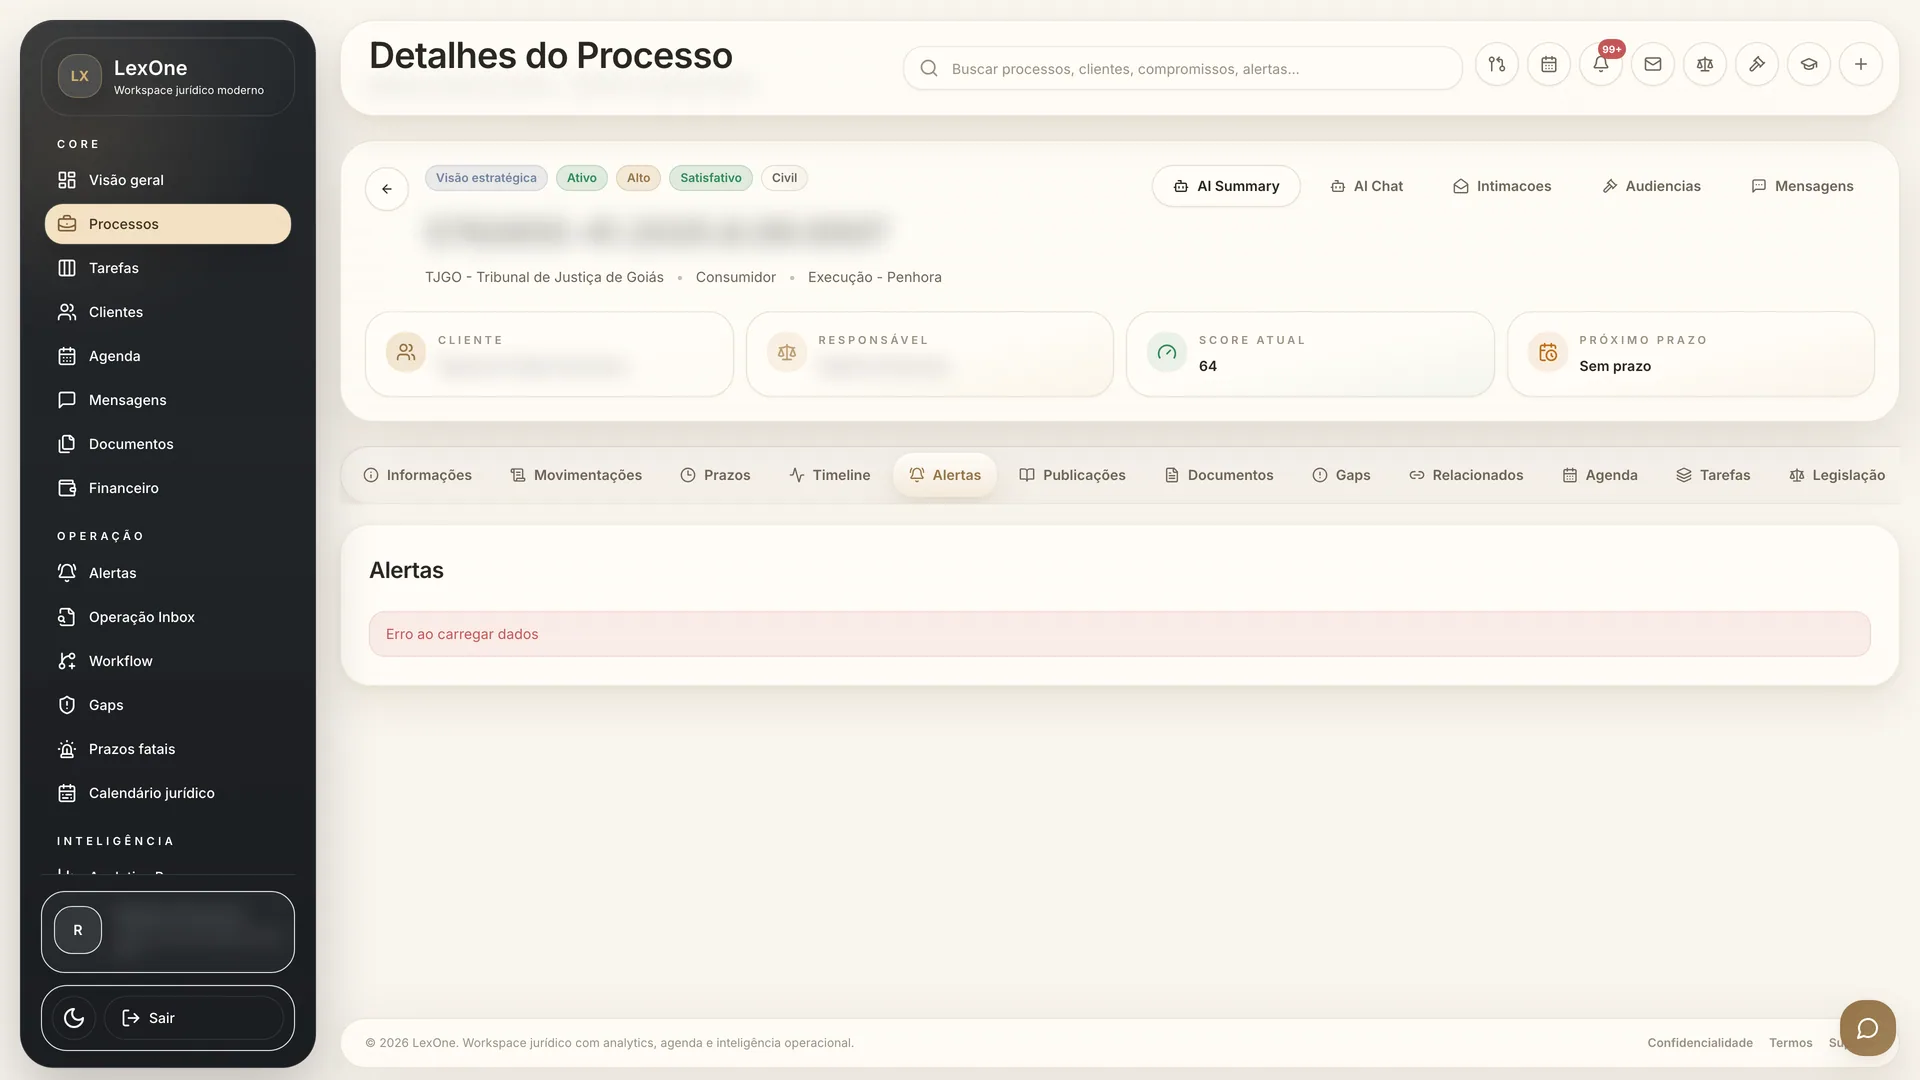The width and height of the screenshot is (1920, 1080).
Task: Click the Civil badge
Action: (x=784, y=178)
